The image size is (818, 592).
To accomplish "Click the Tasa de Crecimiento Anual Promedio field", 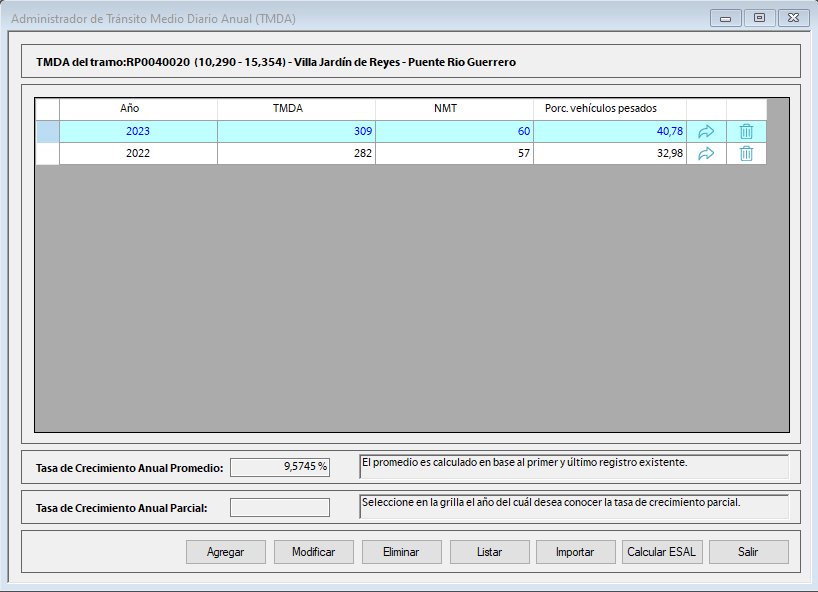I will pyautogui.click(x=280, y=467).
